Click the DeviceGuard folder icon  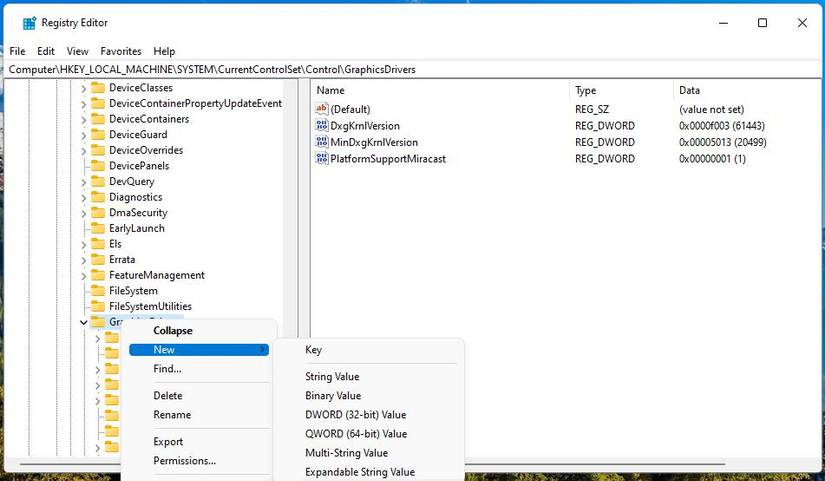[x=98, y=134]
